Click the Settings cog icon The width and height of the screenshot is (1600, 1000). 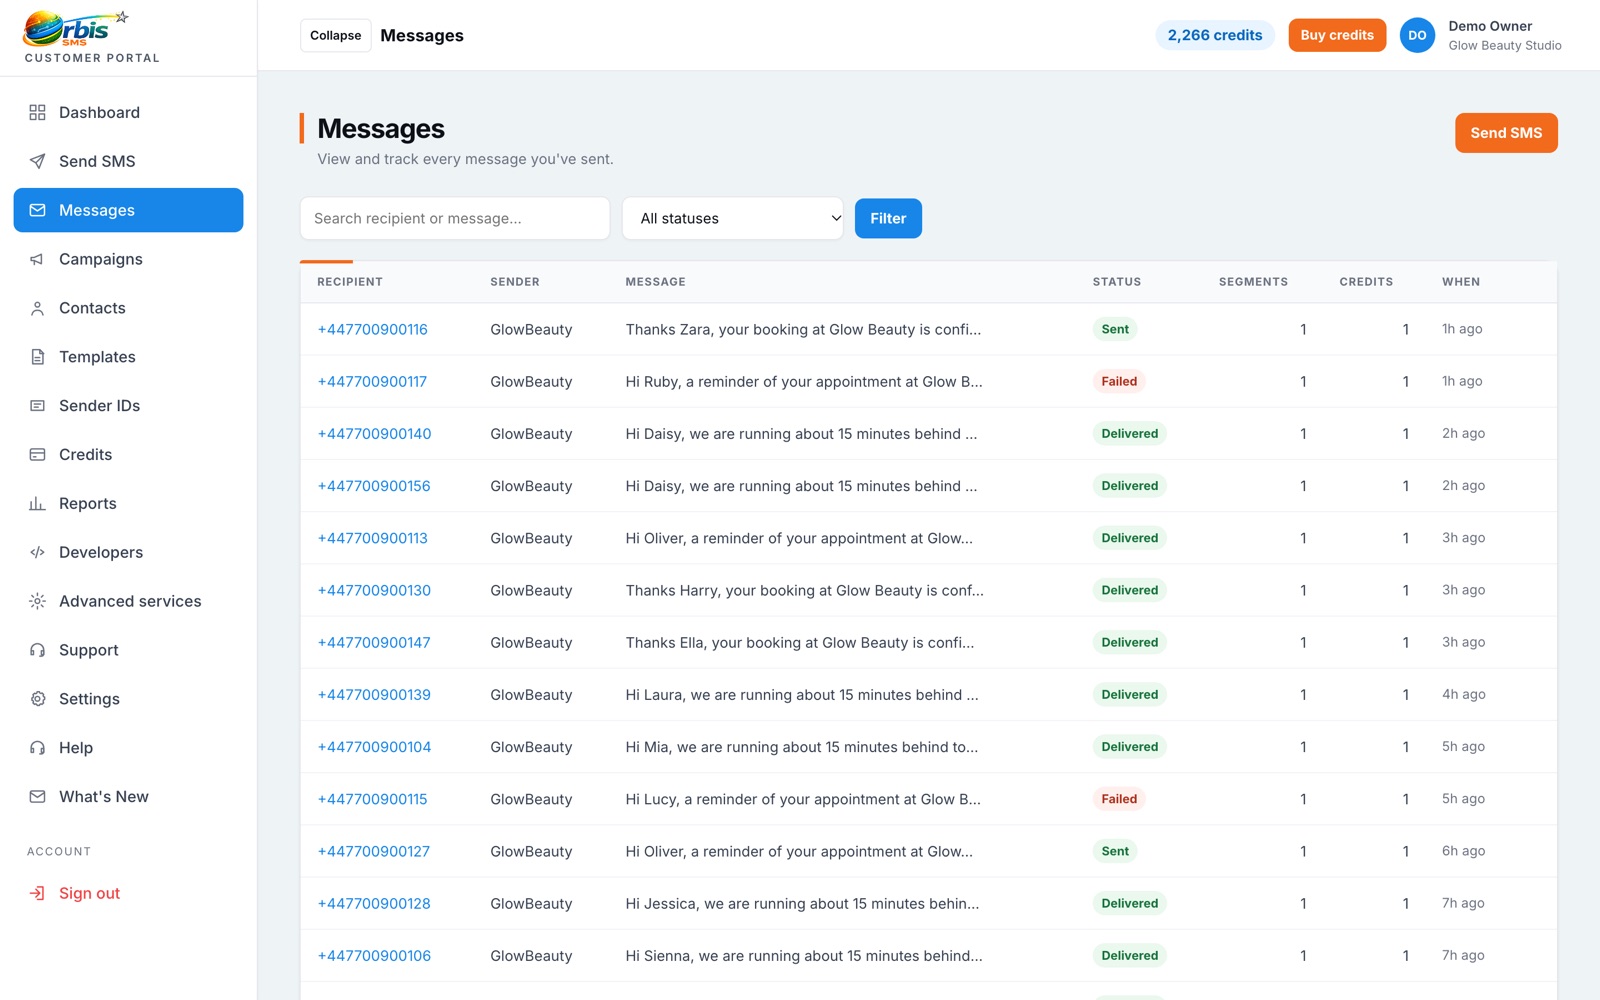37,699
